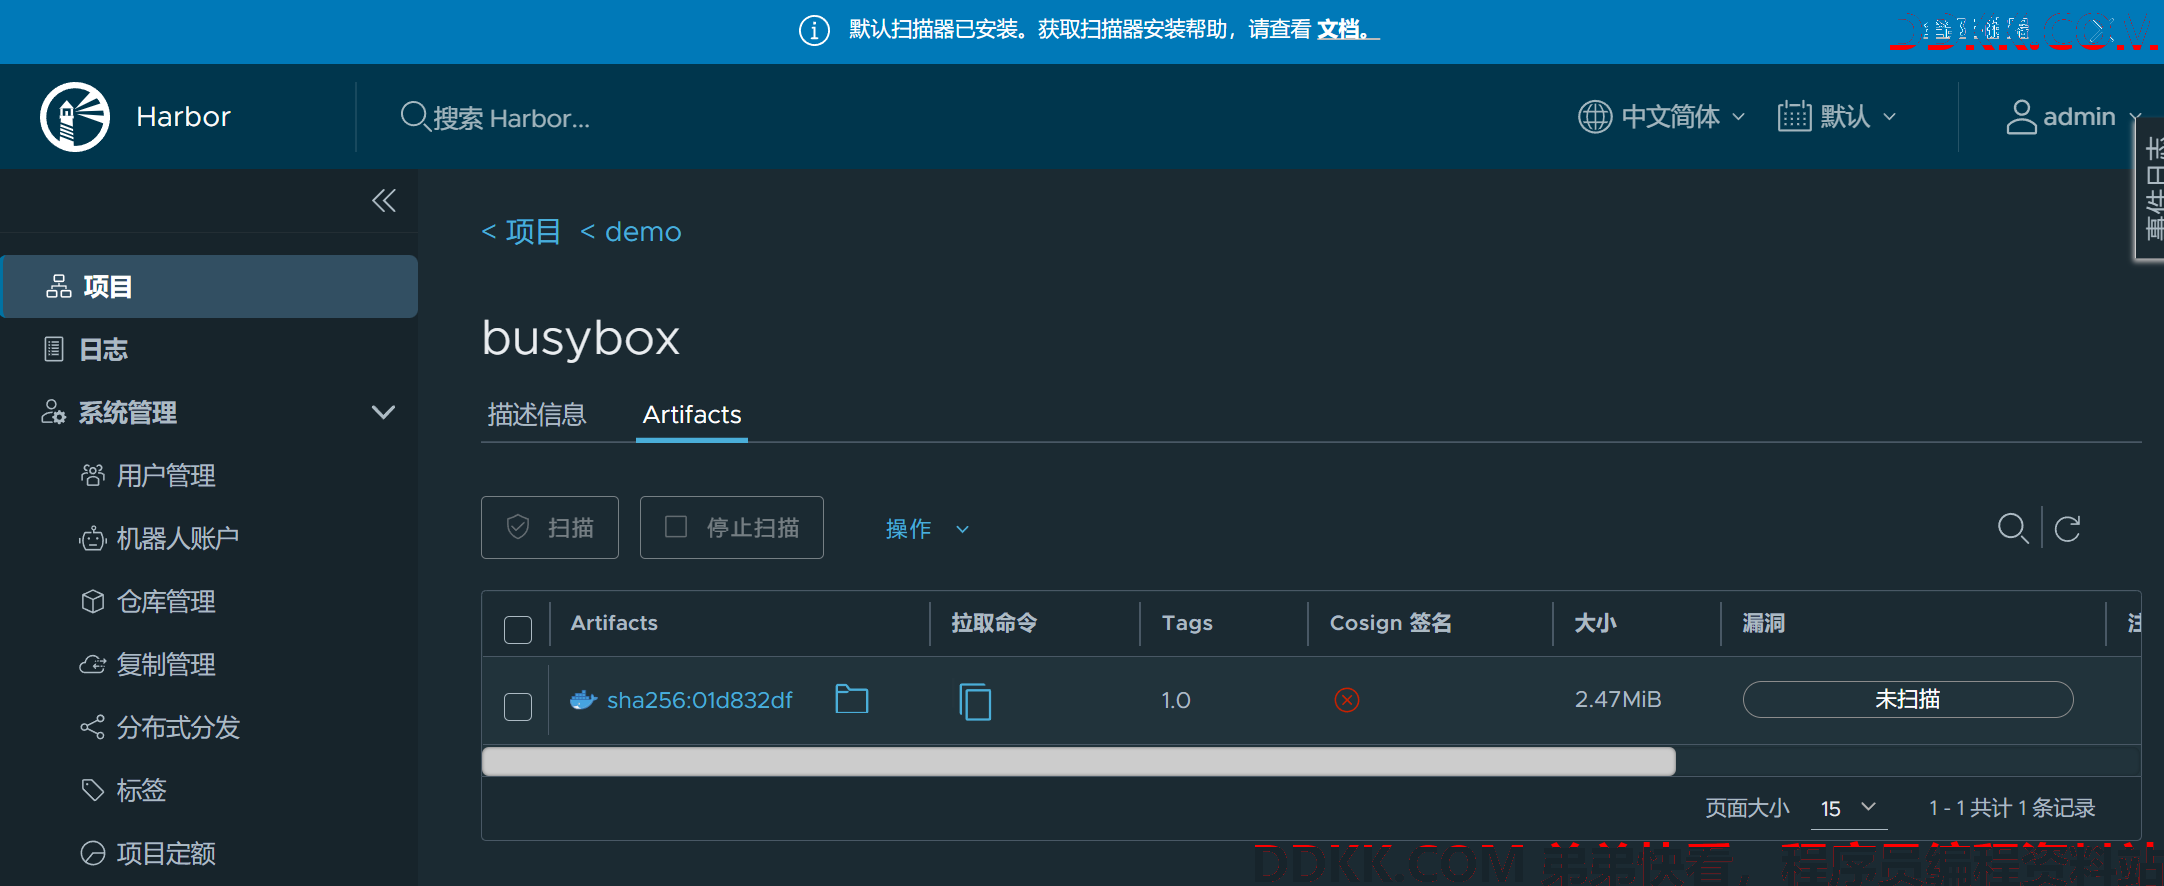Open the sha256:01d832df artifact link
The image size is (2164, 886).
tap(700, 700)
